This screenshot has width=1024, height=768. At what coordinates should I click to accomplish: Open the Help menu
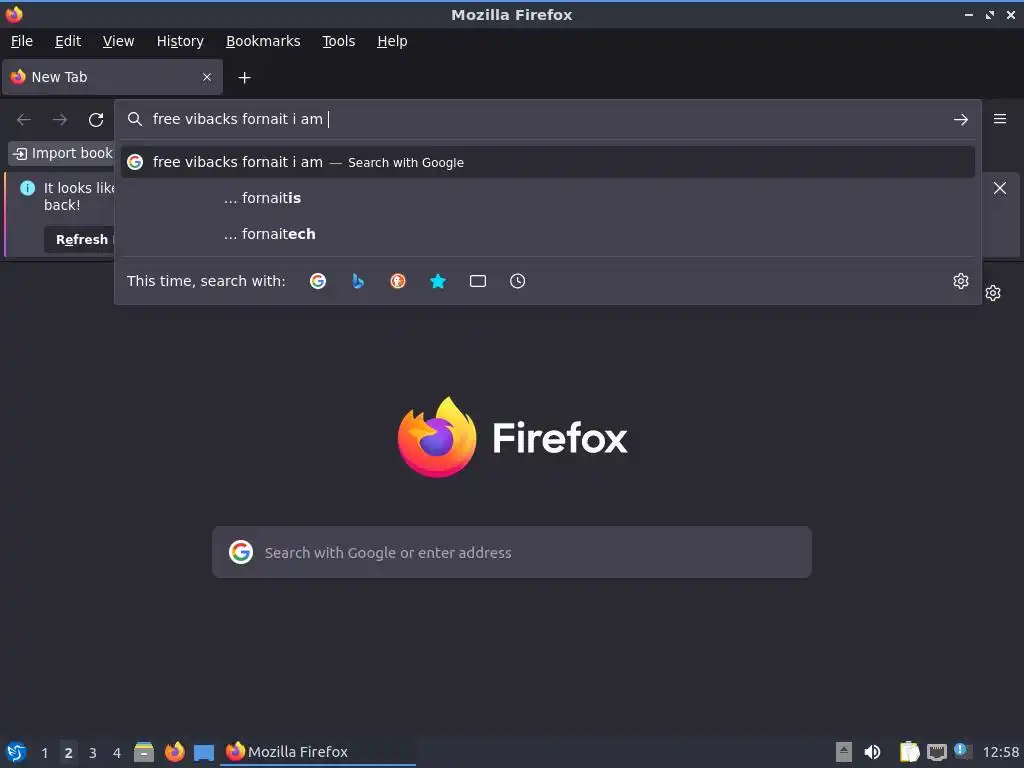(392, 41)
